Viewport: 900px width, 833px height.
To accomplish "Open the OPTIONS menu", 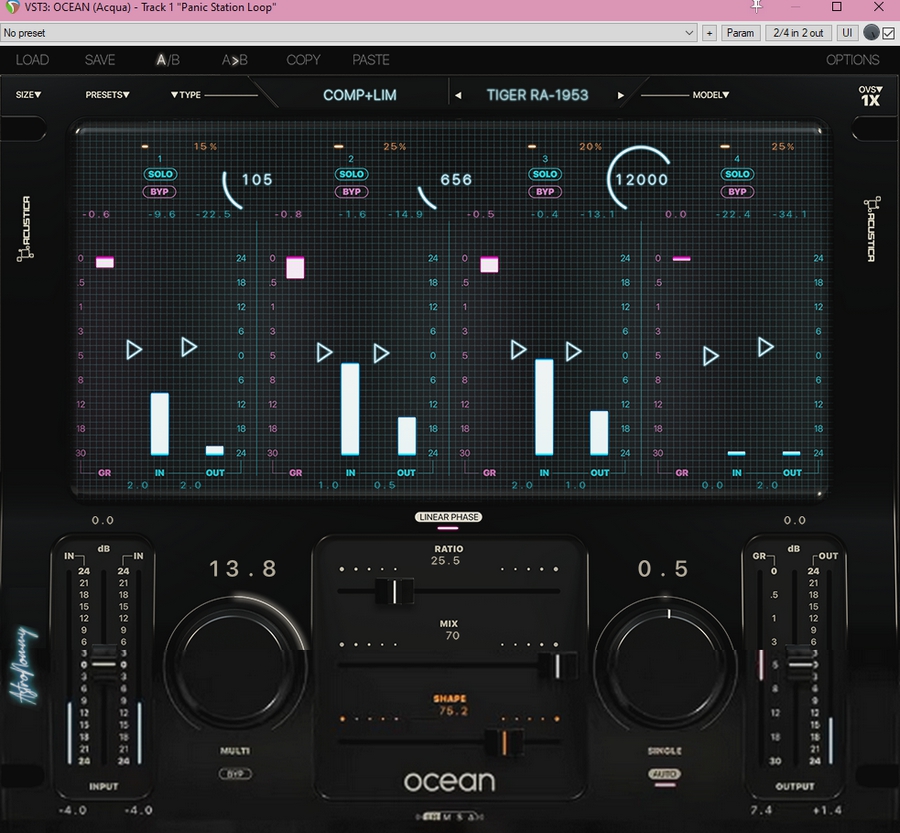I will click(x=852, y=60).
